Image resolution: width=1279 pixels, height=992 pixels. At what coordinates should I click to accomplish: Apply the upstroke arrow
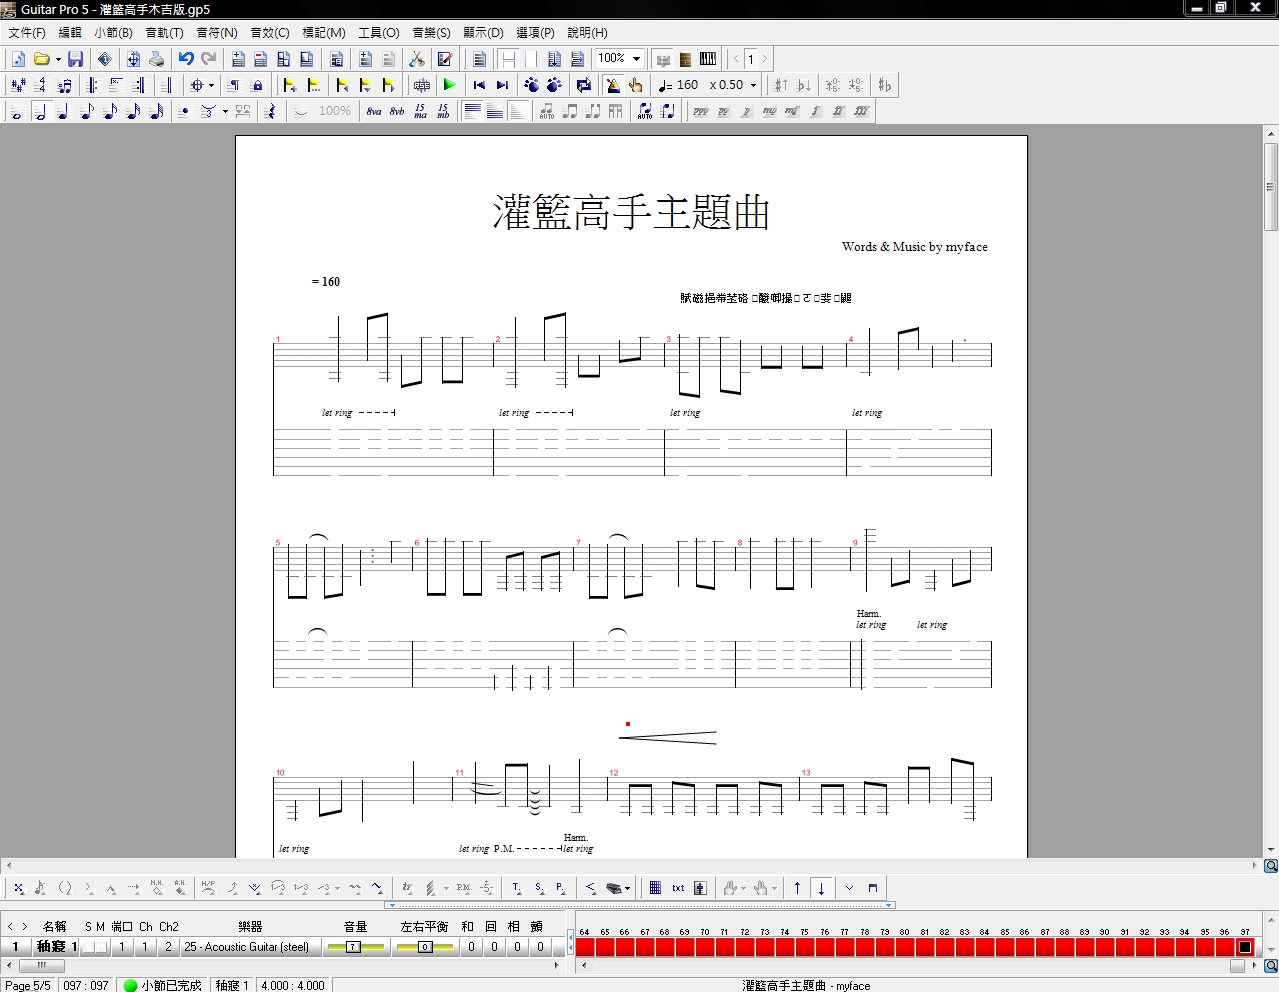click(797, 888)
